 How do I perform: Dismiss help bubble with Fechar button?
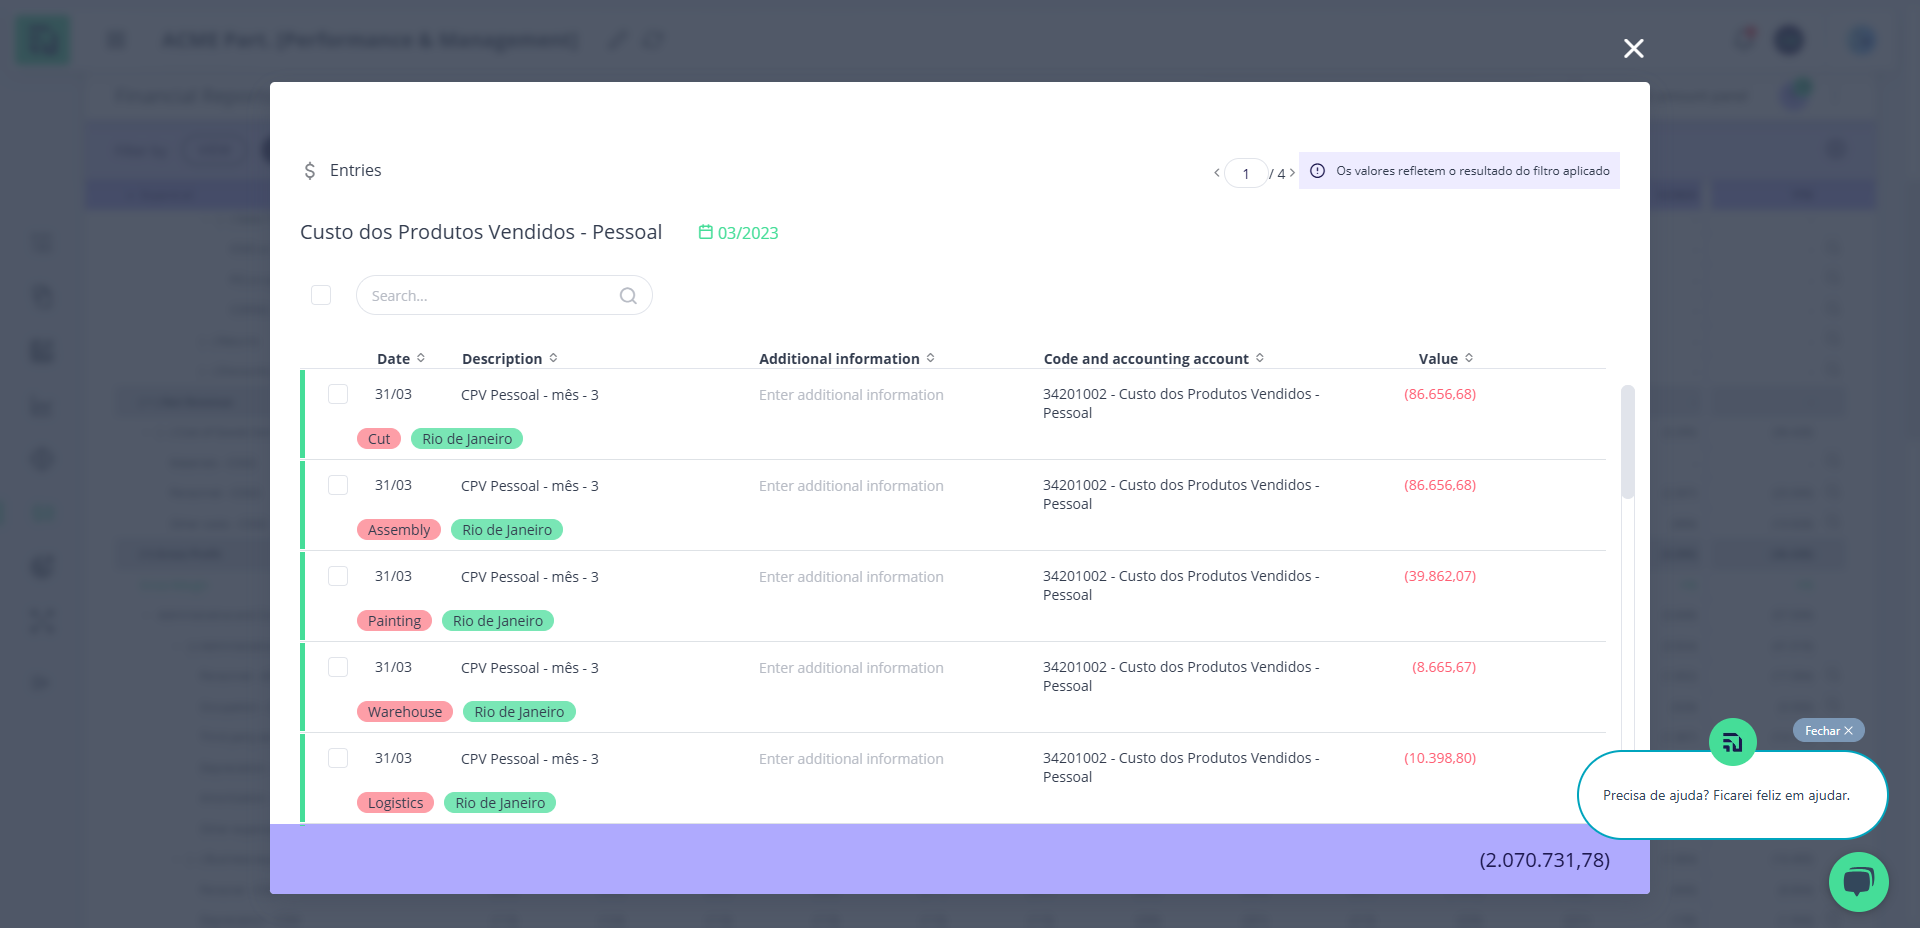point(1828,731)
